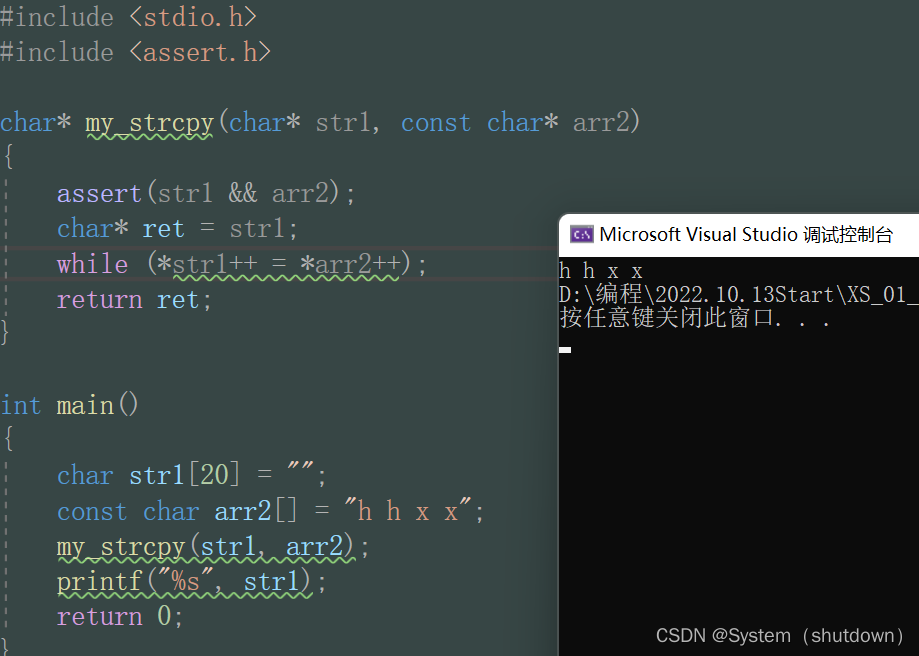
Task: Click the printf("%s", str1) statement
Action: (191, 582)
